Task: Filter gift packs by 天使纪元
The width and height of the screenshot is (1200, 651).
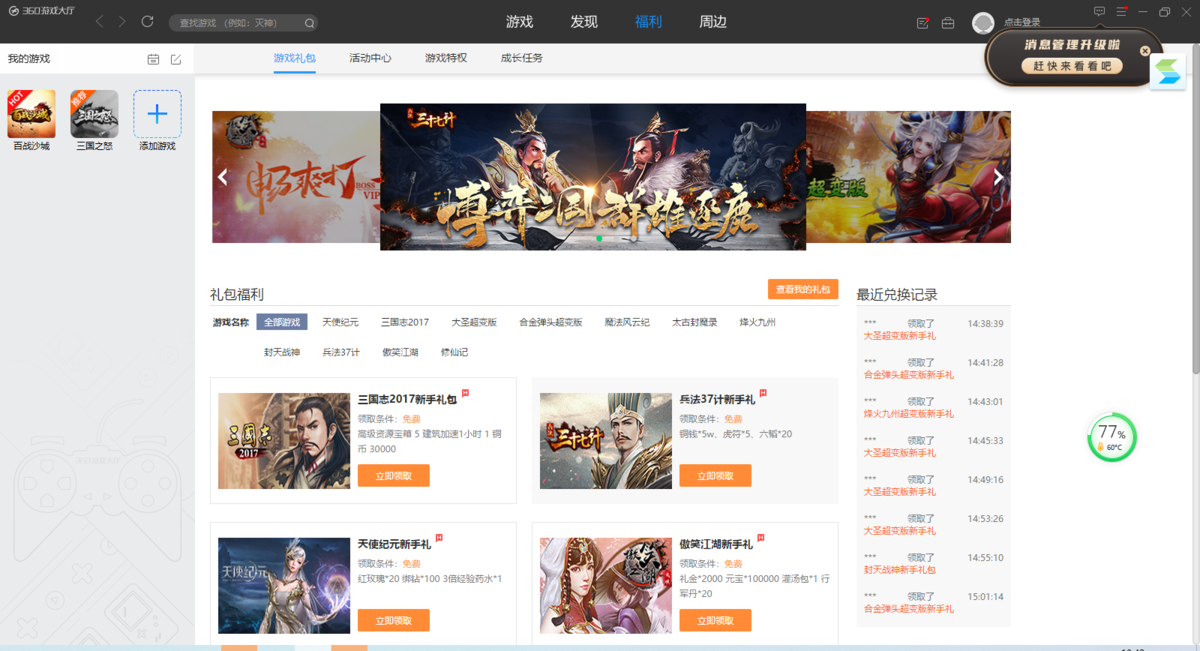Action: pos(340,322)
